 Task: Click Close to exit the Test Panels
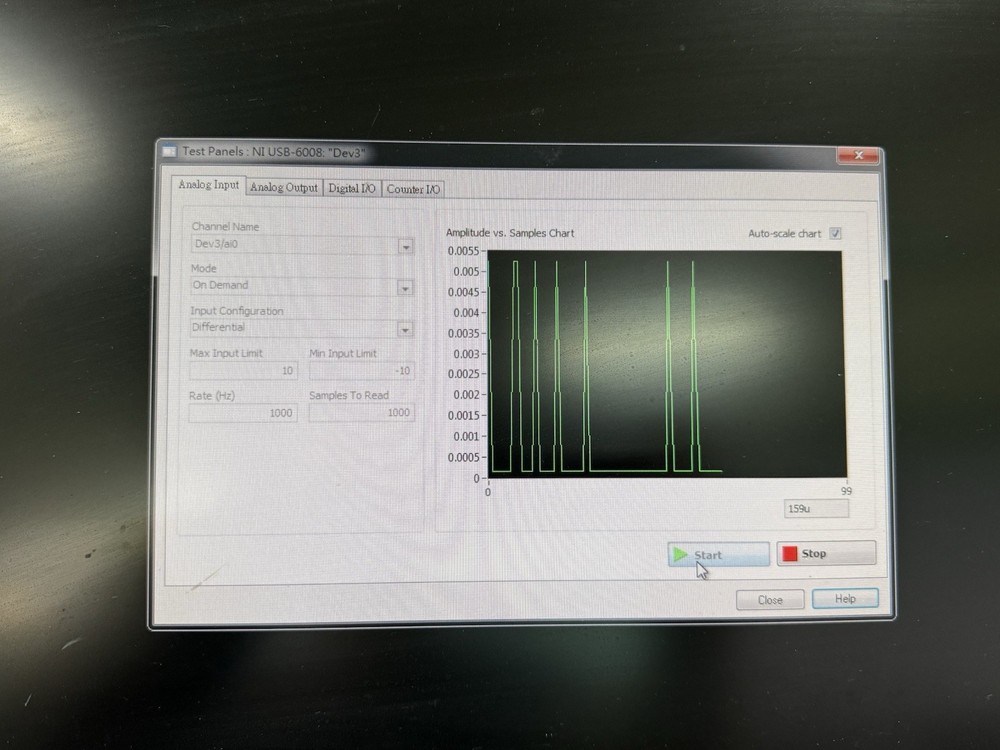click(x=769, y=600)
